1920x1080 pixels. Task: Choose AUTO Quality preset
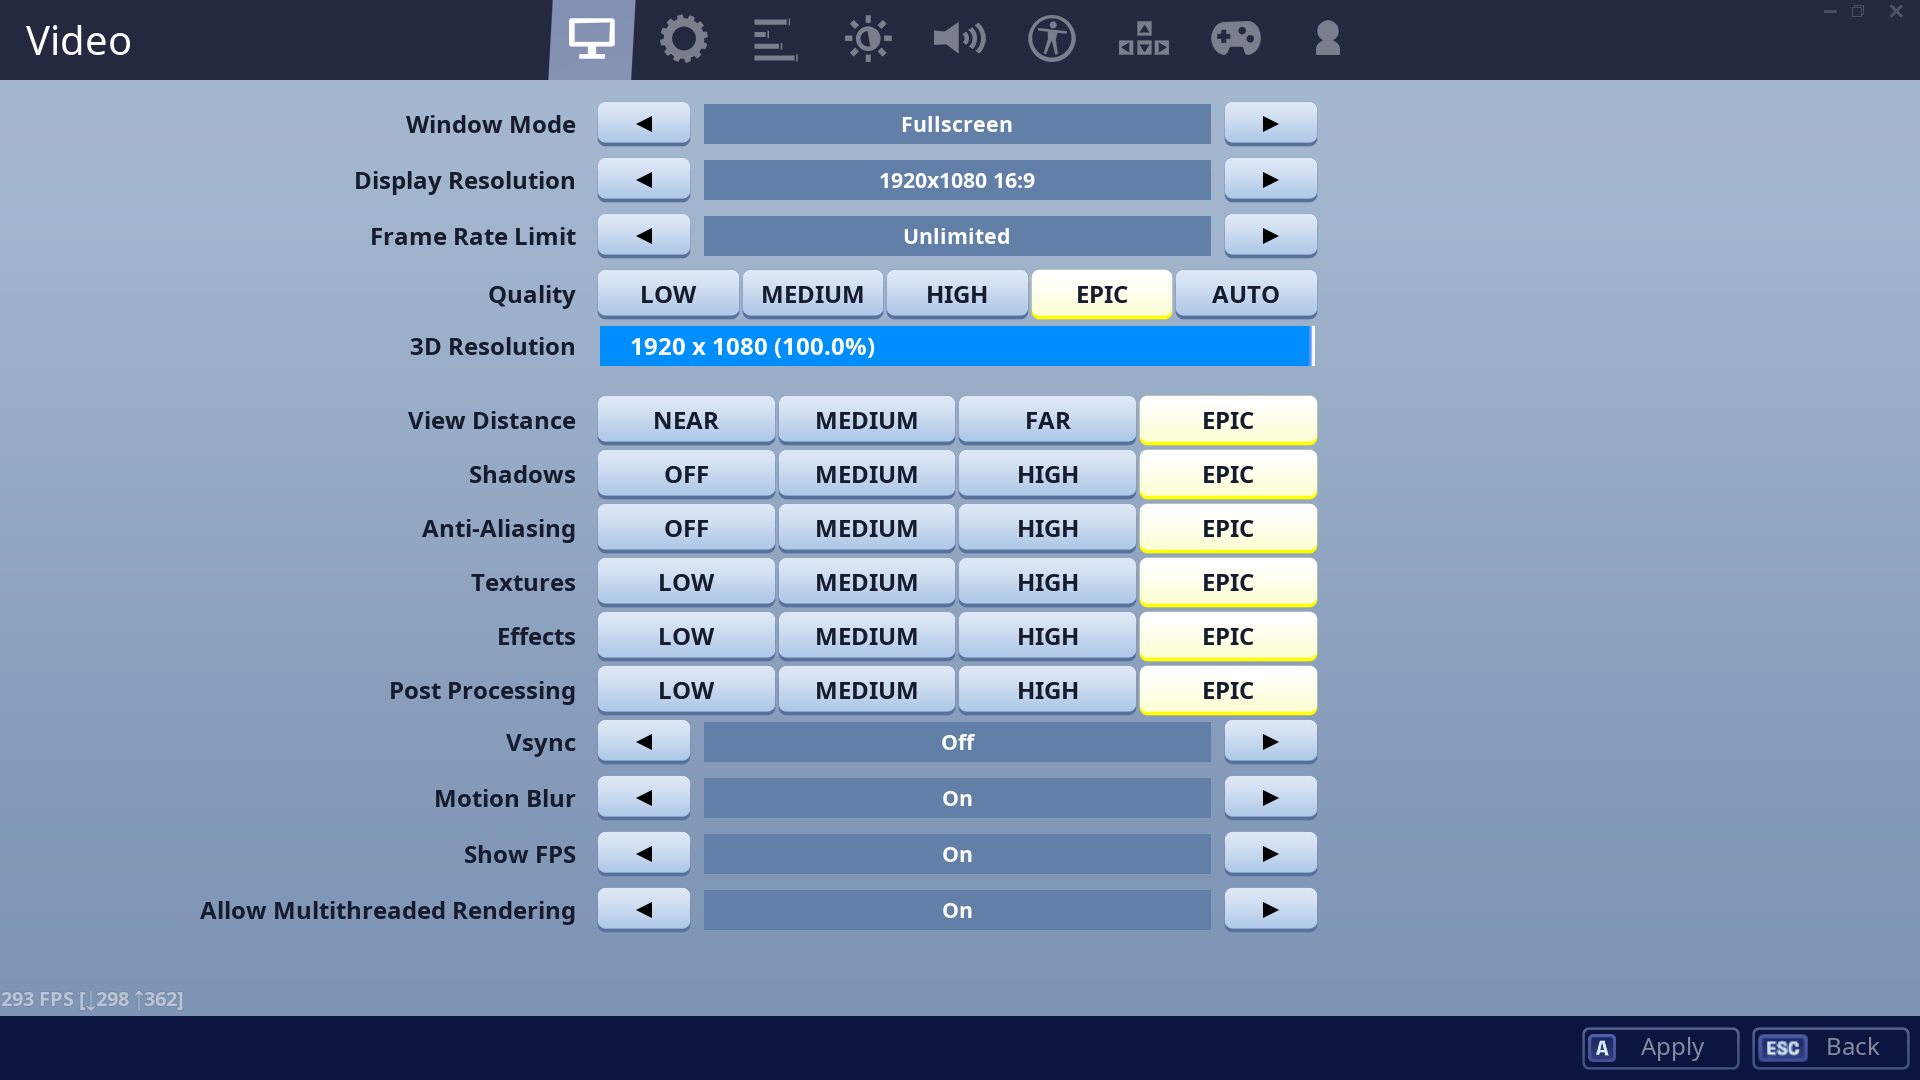click(x=1245, y=294)
